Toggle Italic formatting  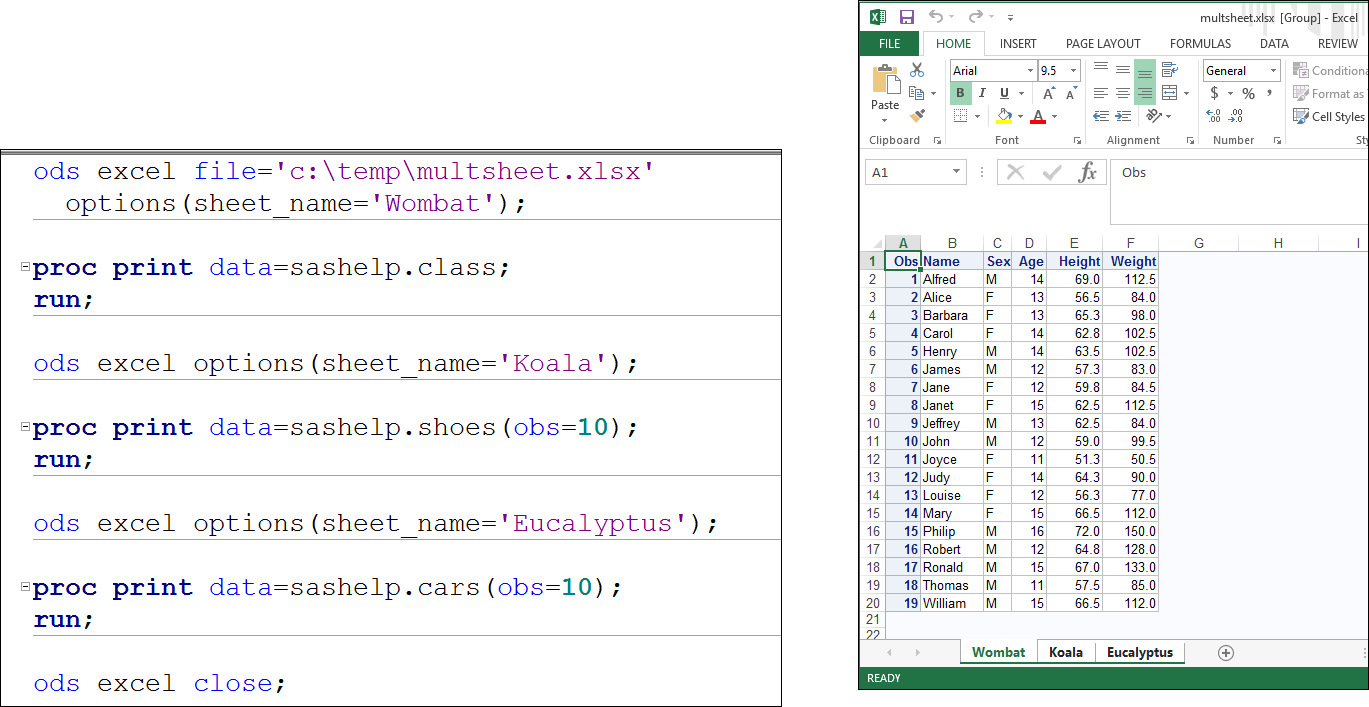982,93
